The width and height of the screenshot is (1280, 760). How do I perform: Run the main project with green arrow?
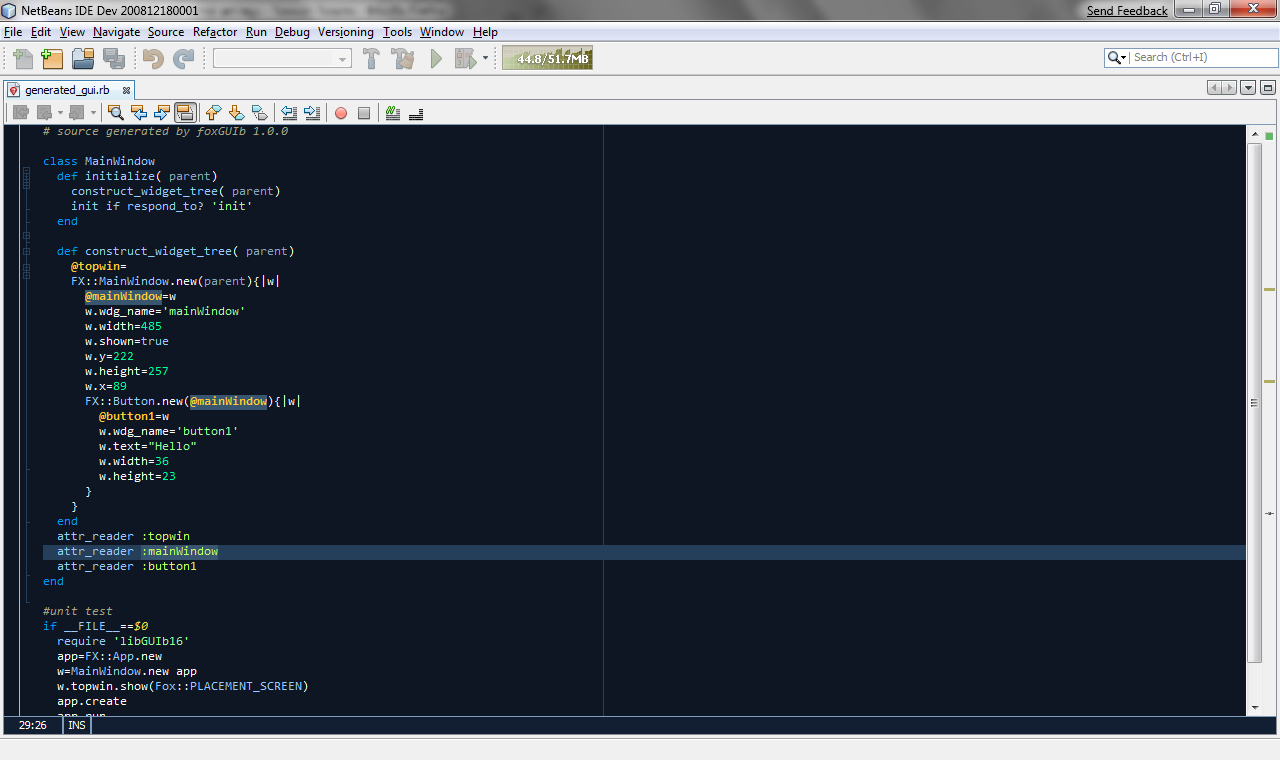[x=436, y=59]
